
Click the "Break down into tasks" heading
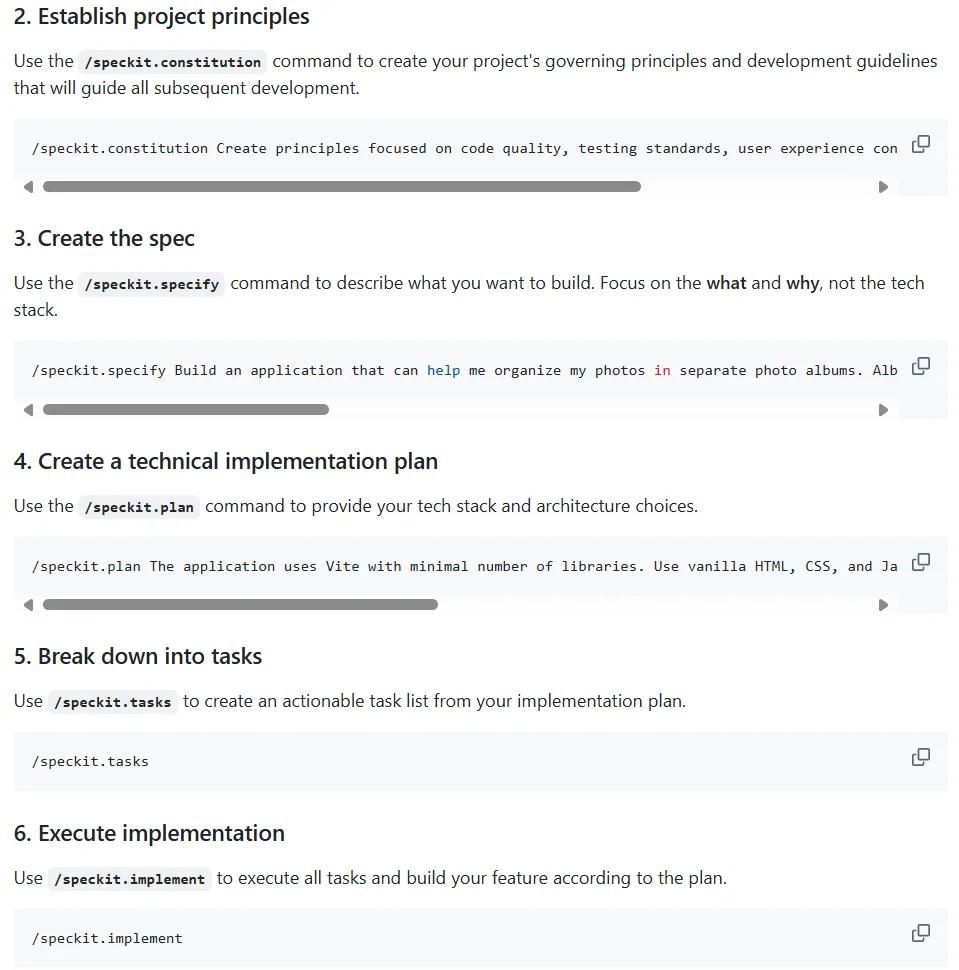tap(138, 657)
